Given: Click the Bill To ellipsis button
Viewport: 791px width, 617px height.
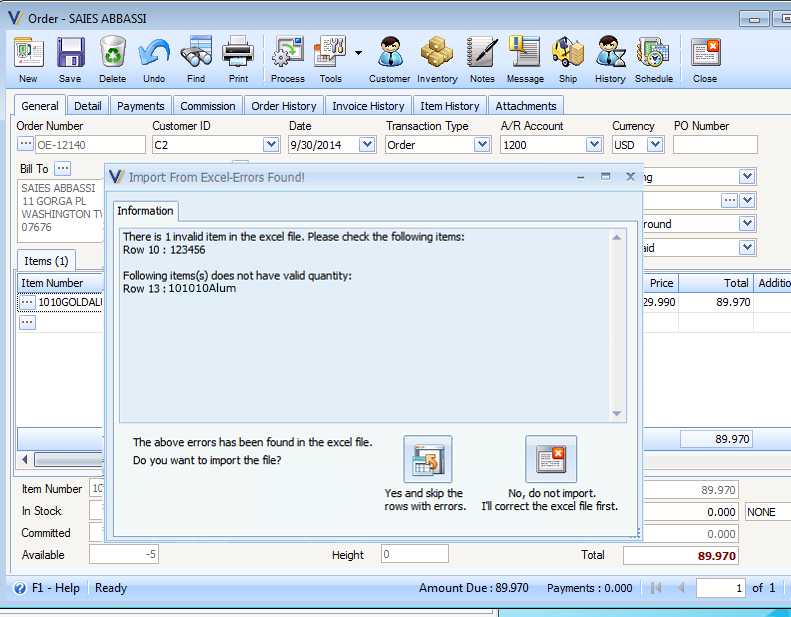Looking at the screenshot, I should point(63,168).
